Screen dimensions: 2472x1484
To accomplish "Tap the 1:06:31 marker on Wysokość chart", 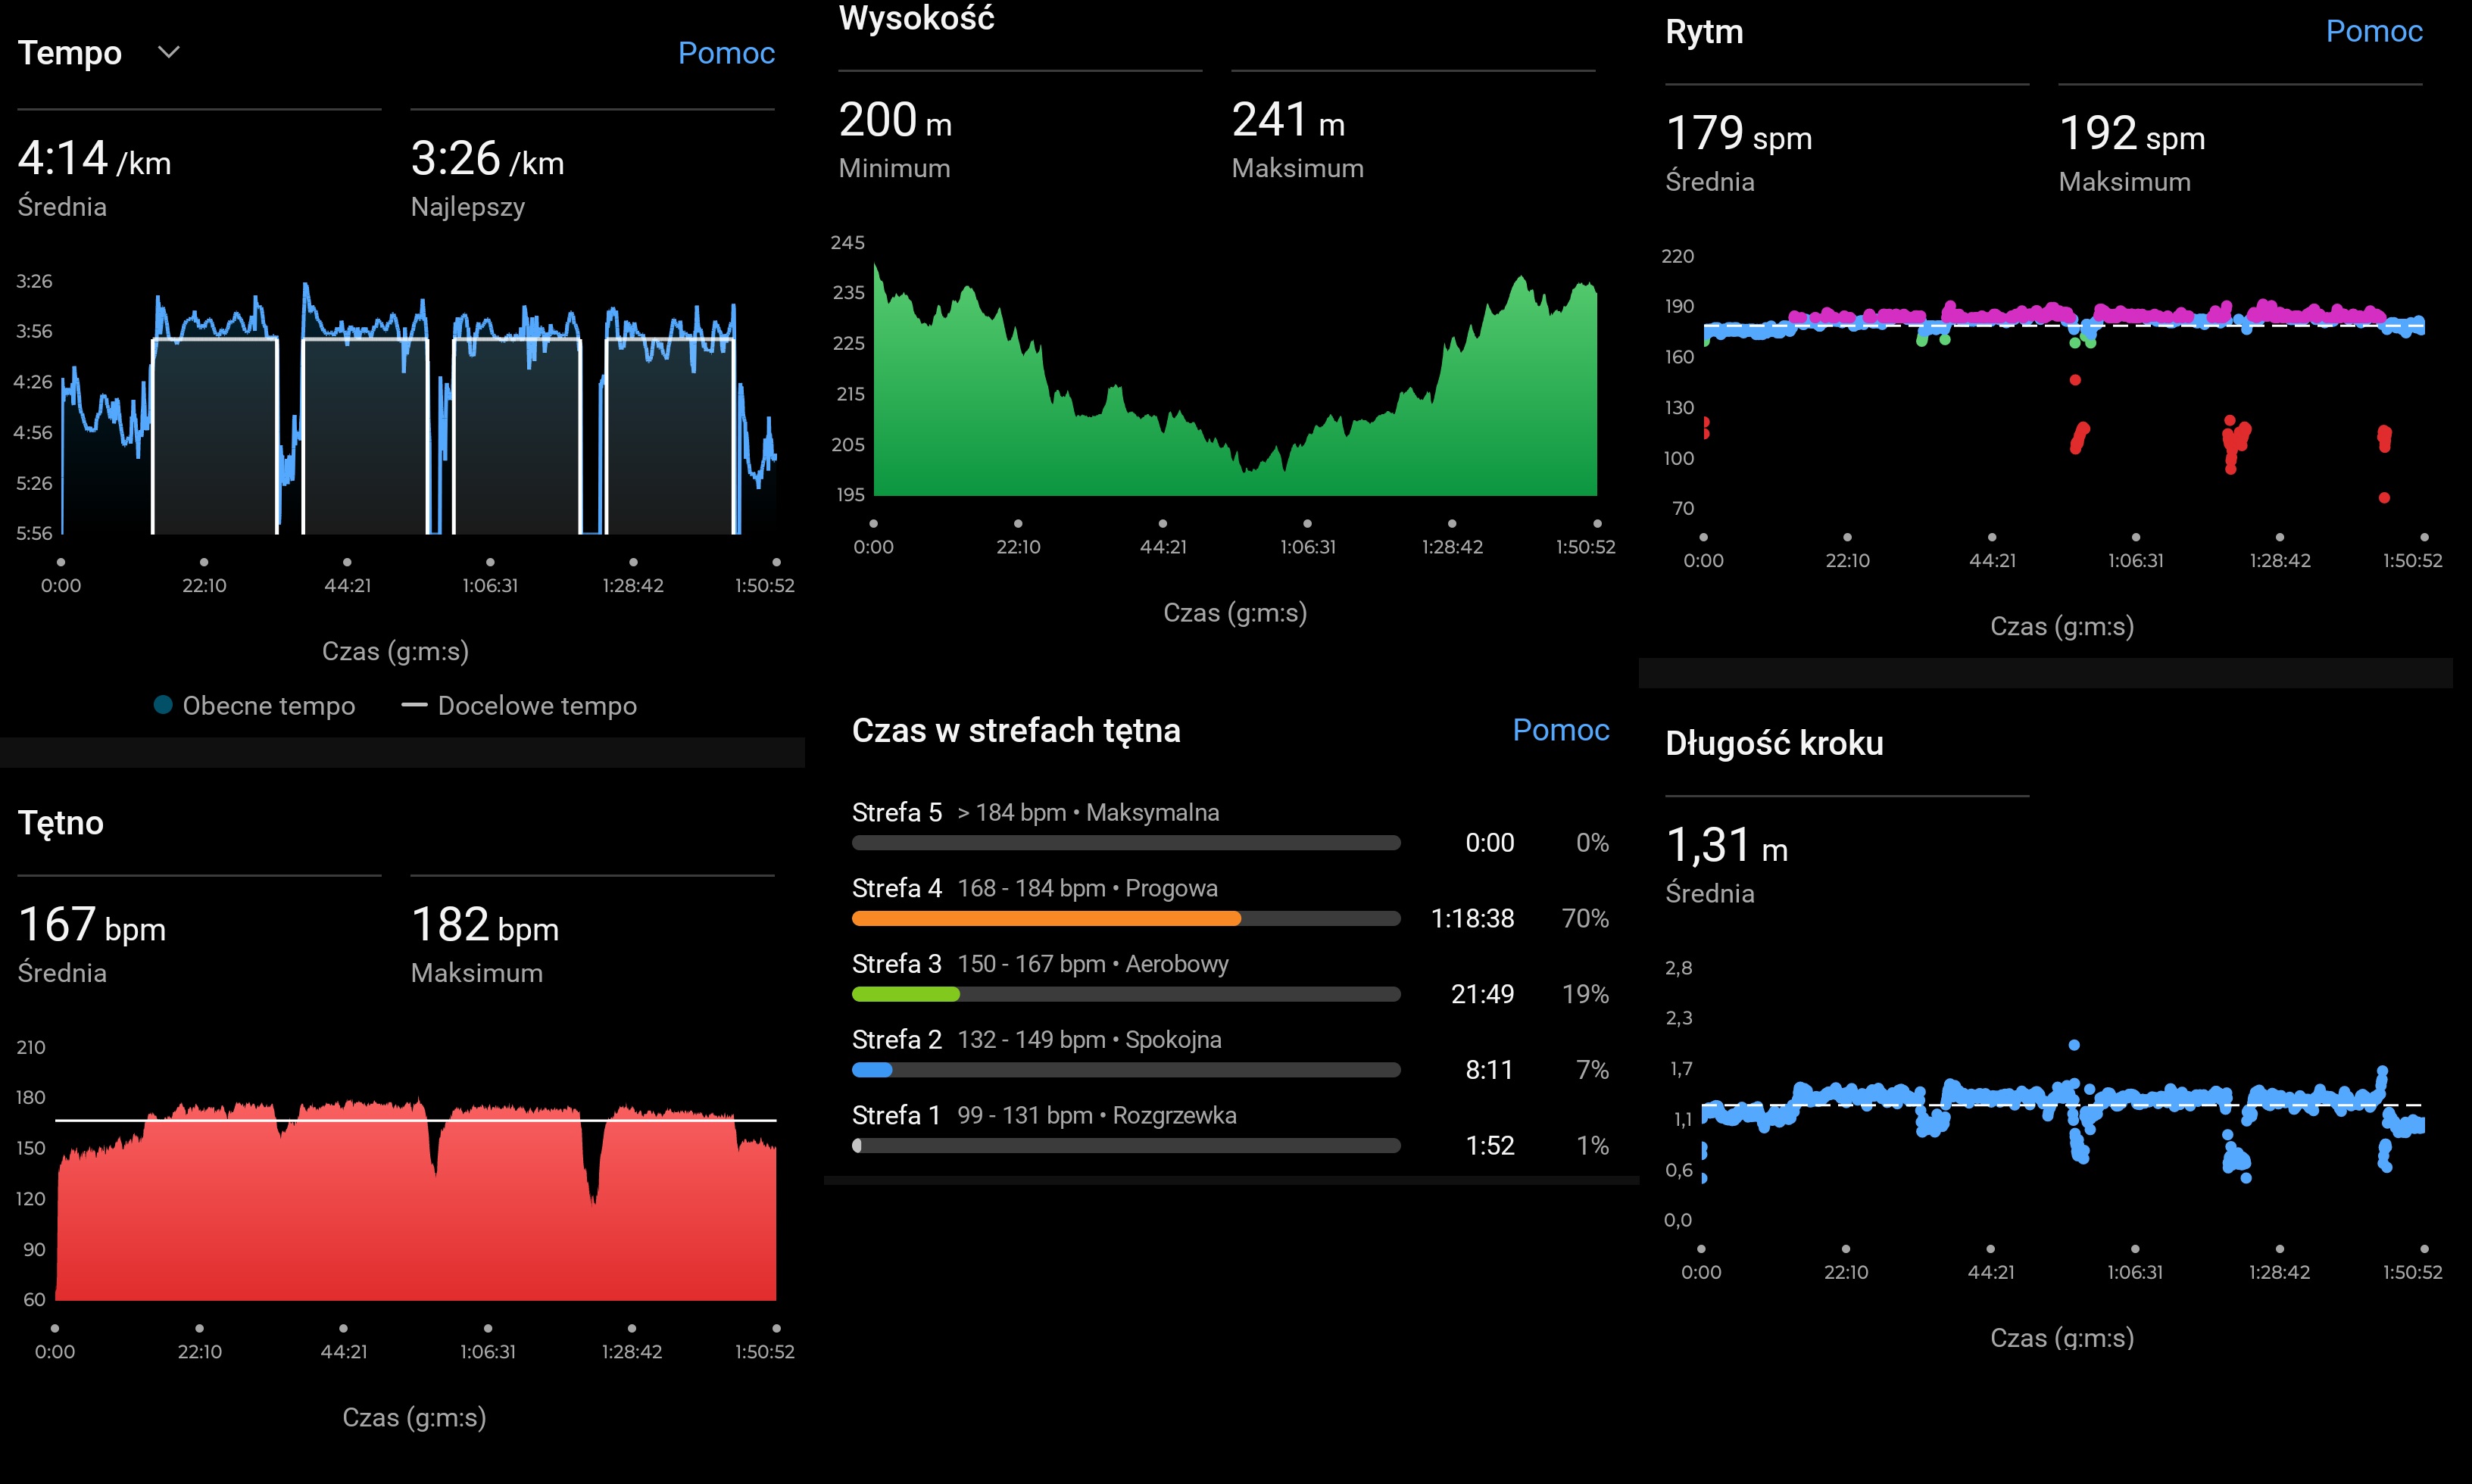I will (1307, 524).
